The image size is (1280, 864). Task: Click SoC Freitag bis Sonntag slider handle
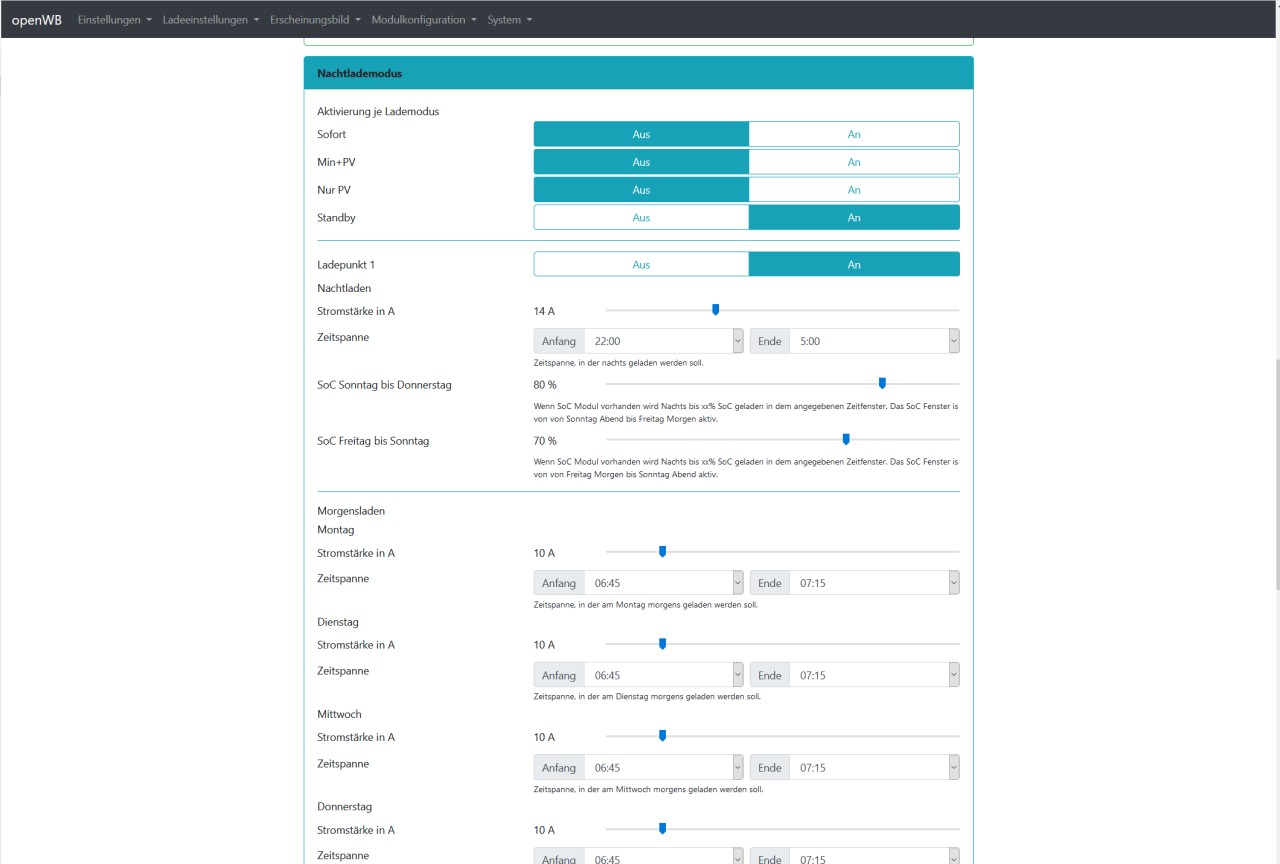click(x=846, y=439)
